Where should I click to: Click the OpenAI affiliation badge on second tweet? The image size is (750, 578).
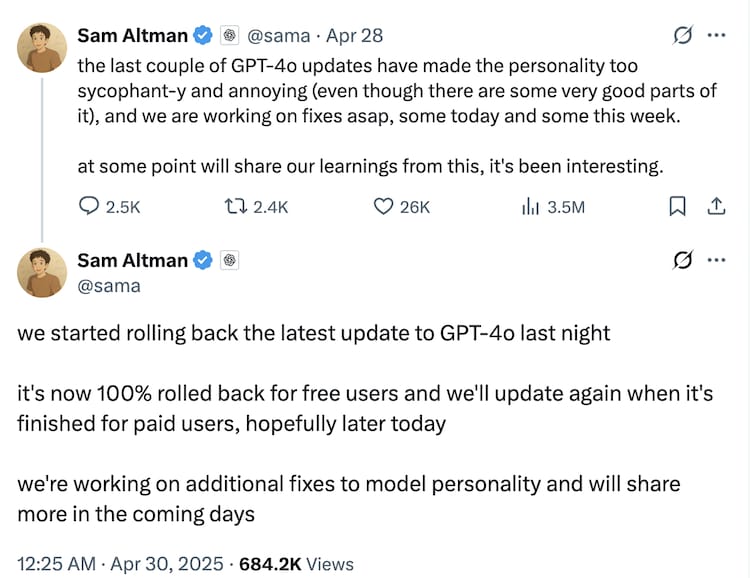point(228,261)
